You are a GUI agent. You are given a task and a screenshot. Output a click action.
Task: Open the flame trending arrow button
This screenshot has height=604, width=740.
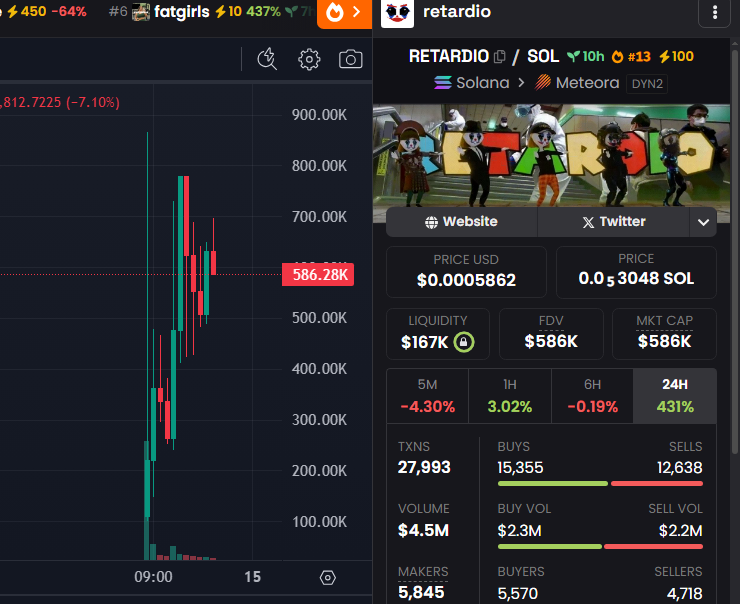coord(345,13)
